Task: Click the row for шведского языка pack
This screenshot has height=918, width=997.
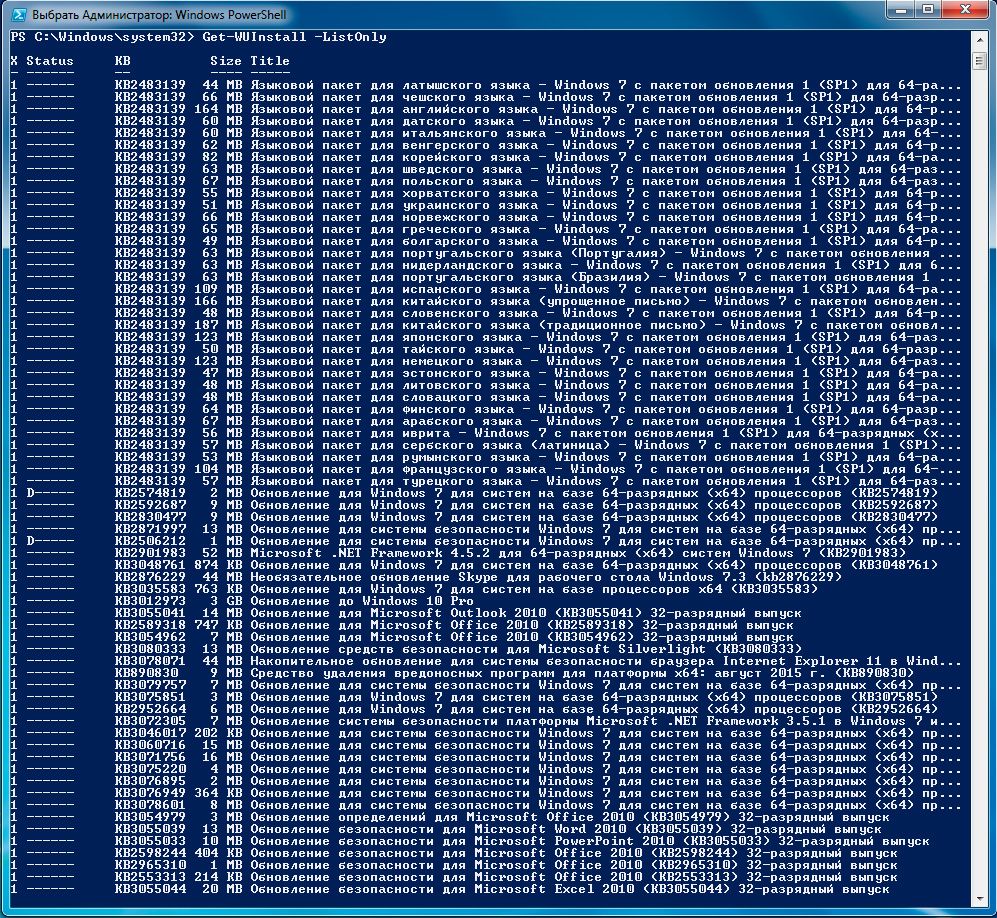Action: [485, 170]
